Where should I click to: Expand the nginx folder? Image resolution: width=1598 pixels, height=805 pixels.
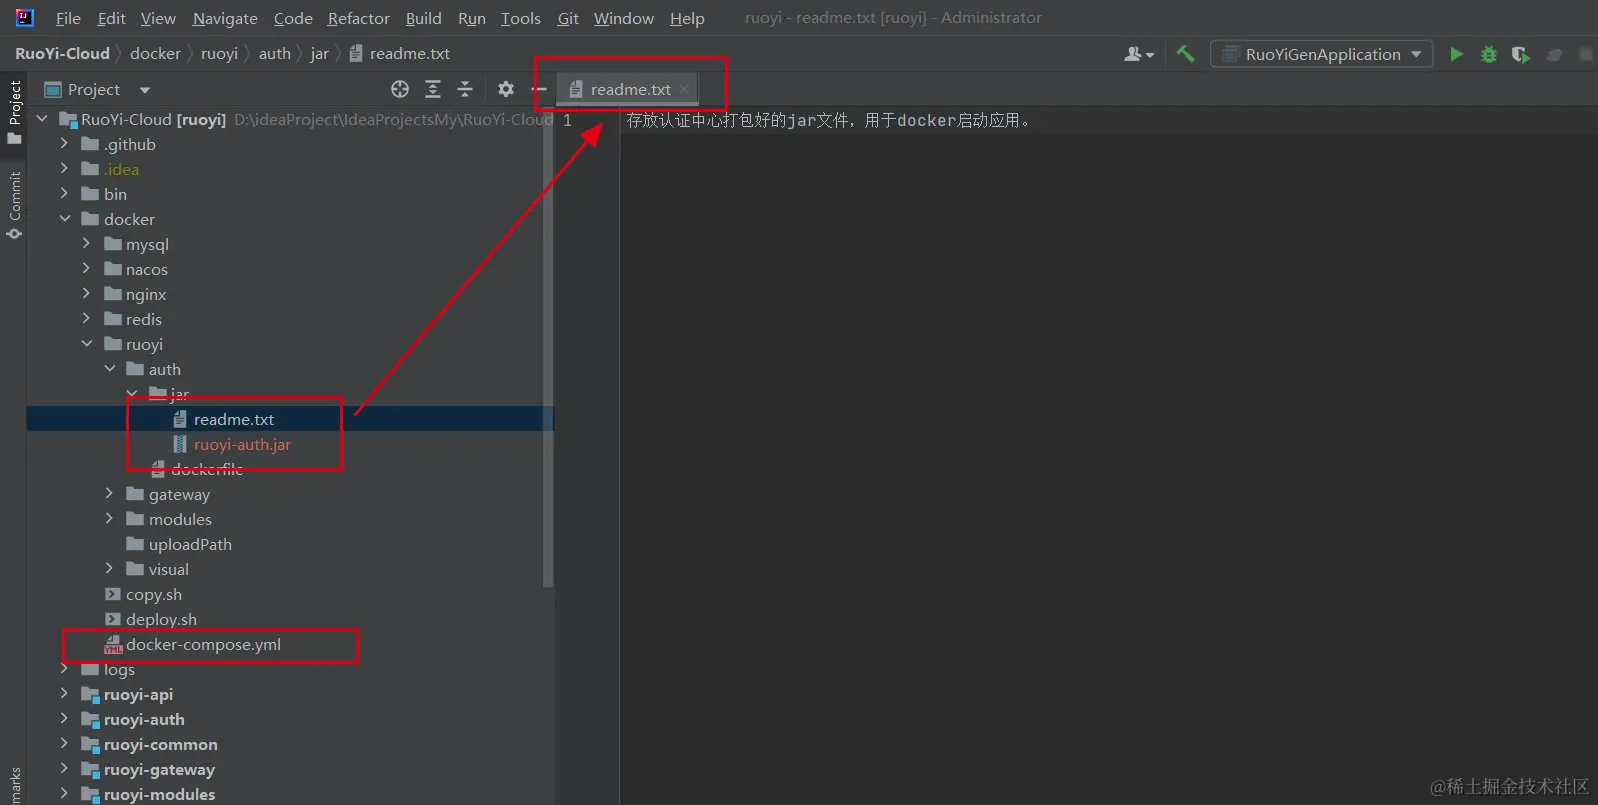pyautogui.click(x=87, y=294)
